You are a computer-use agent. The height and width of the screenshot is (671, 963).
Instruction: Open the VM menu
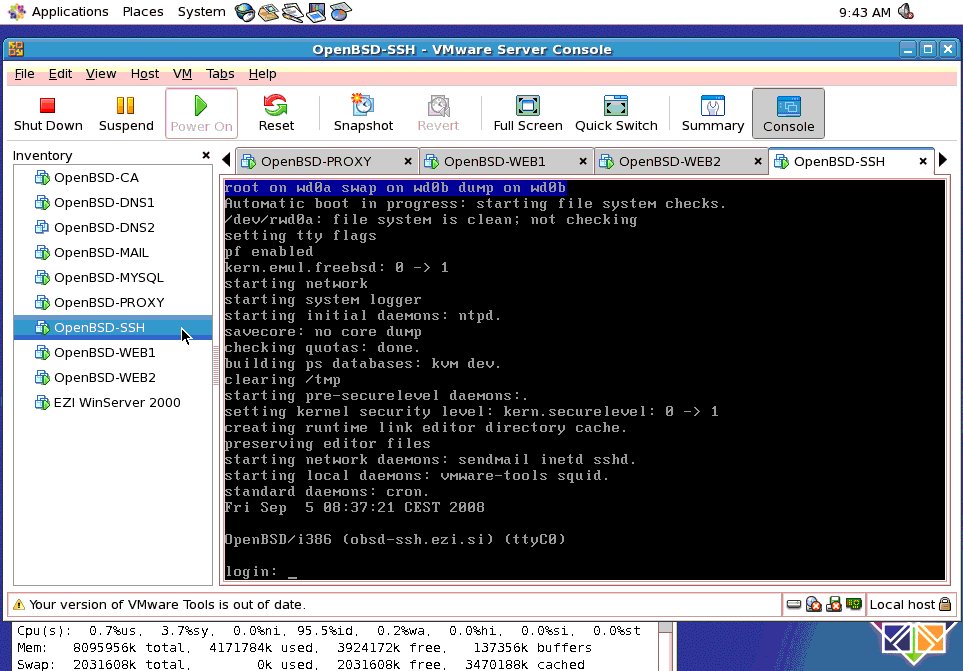pyautogui.click(x=182, y=74)
